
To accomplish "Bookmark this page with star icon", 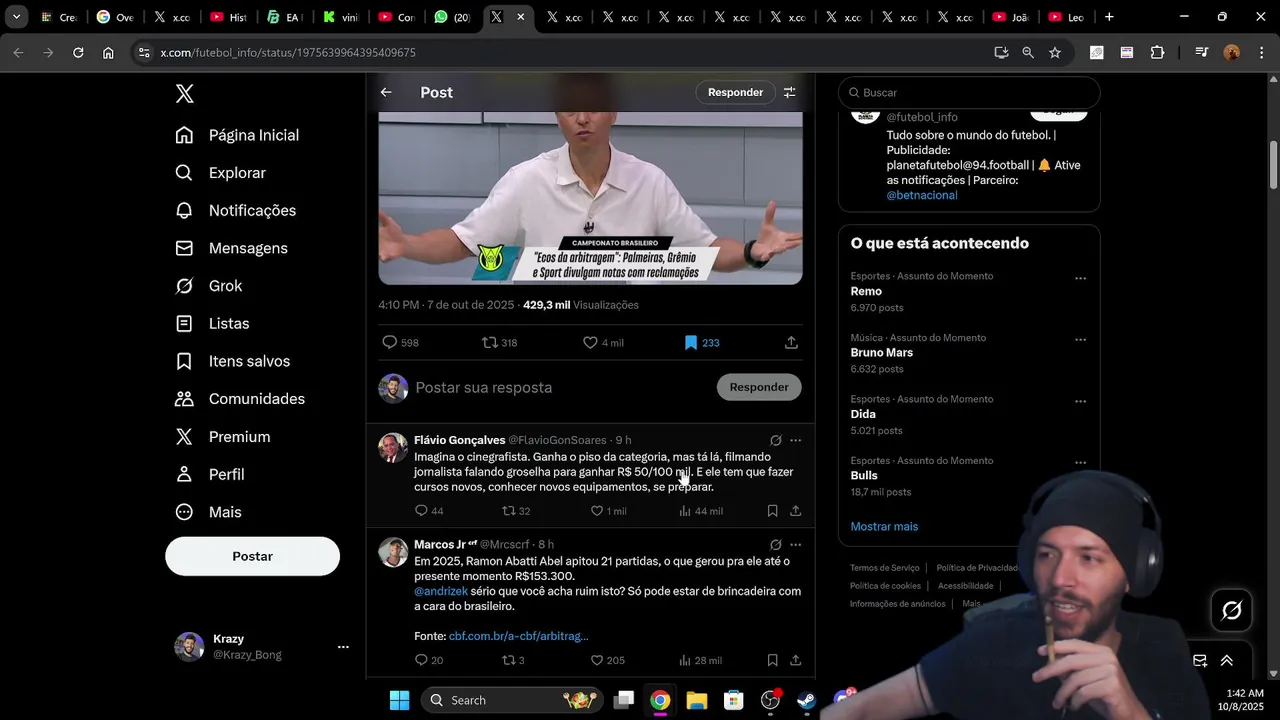I will click(1055, 53).
